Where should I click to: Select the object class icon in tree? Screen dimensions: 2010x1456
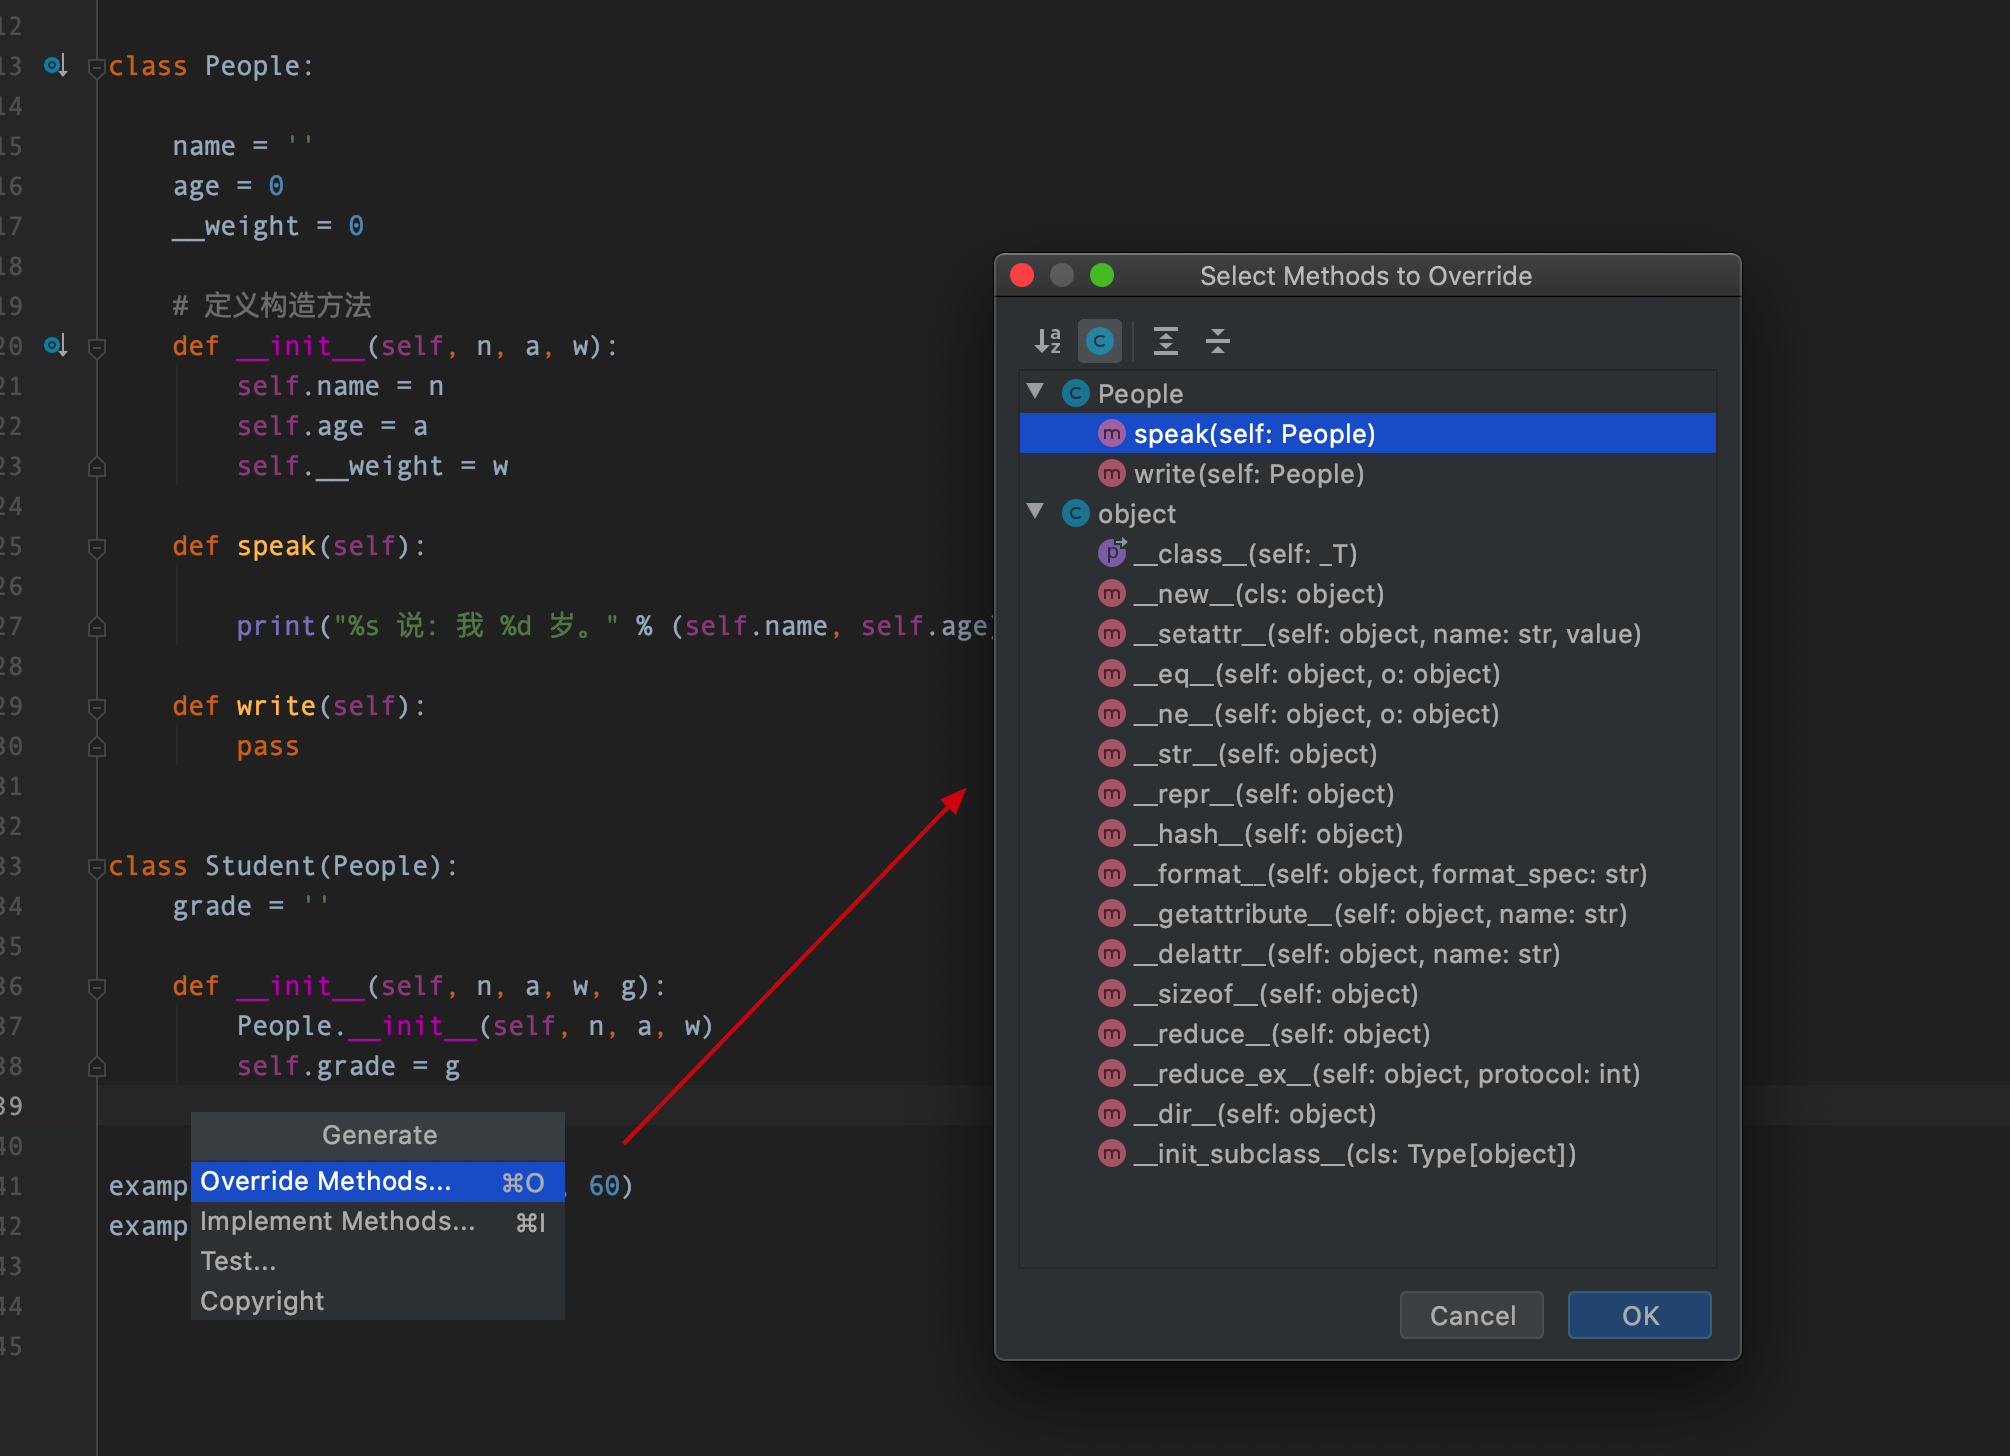[x=1075, y=513]
